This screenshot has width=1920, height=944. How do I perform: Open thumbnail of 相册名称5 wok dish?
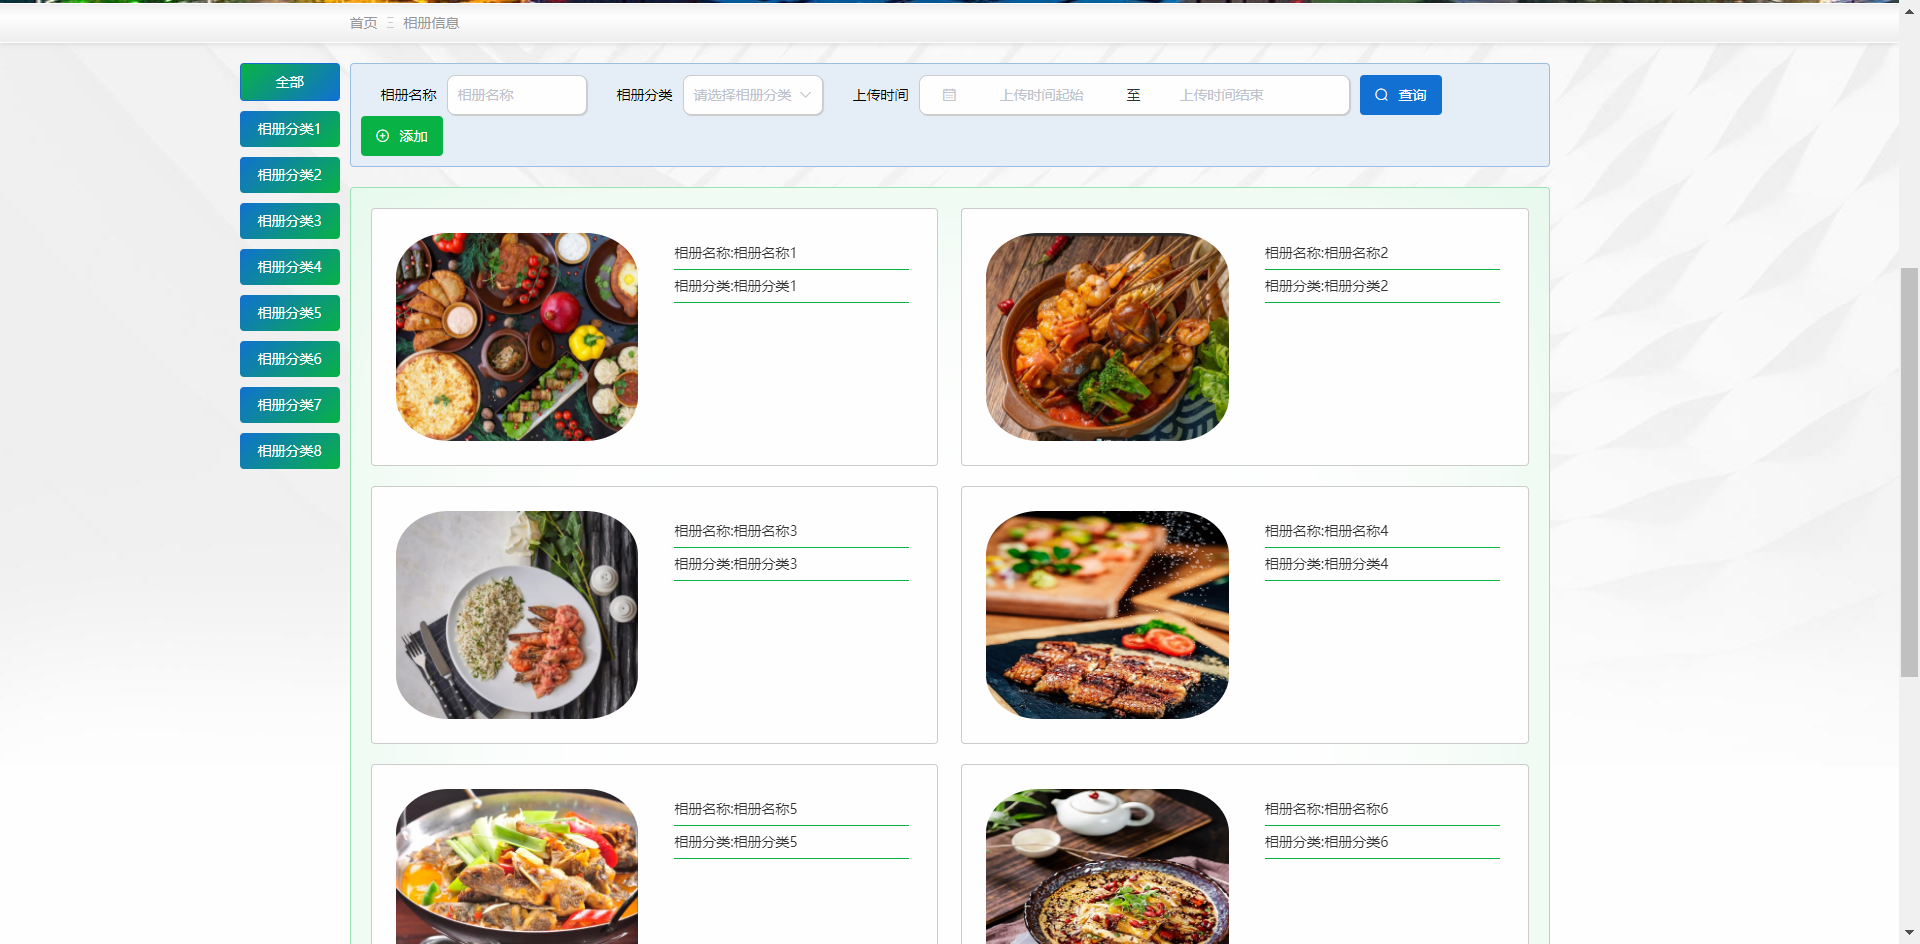(517, 866)
